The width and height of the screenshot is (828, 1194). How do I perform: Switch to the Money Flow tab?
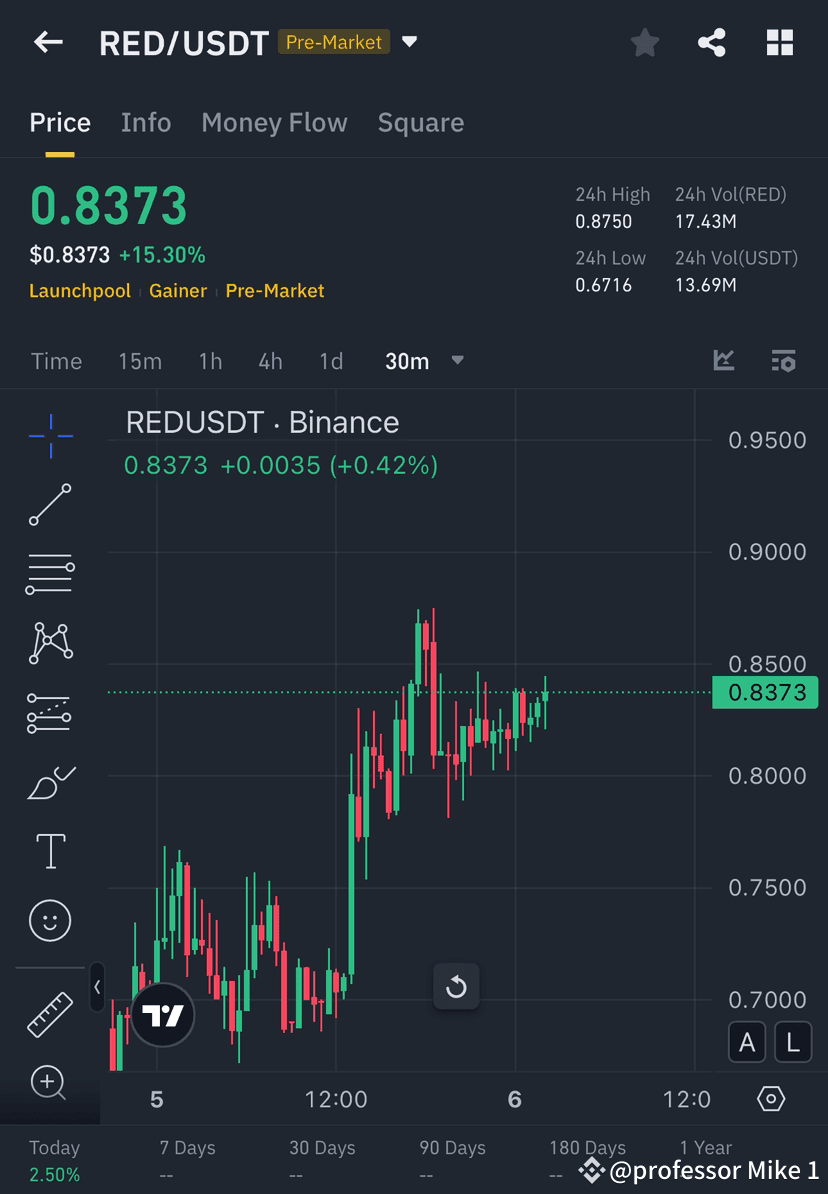[274, 122]
